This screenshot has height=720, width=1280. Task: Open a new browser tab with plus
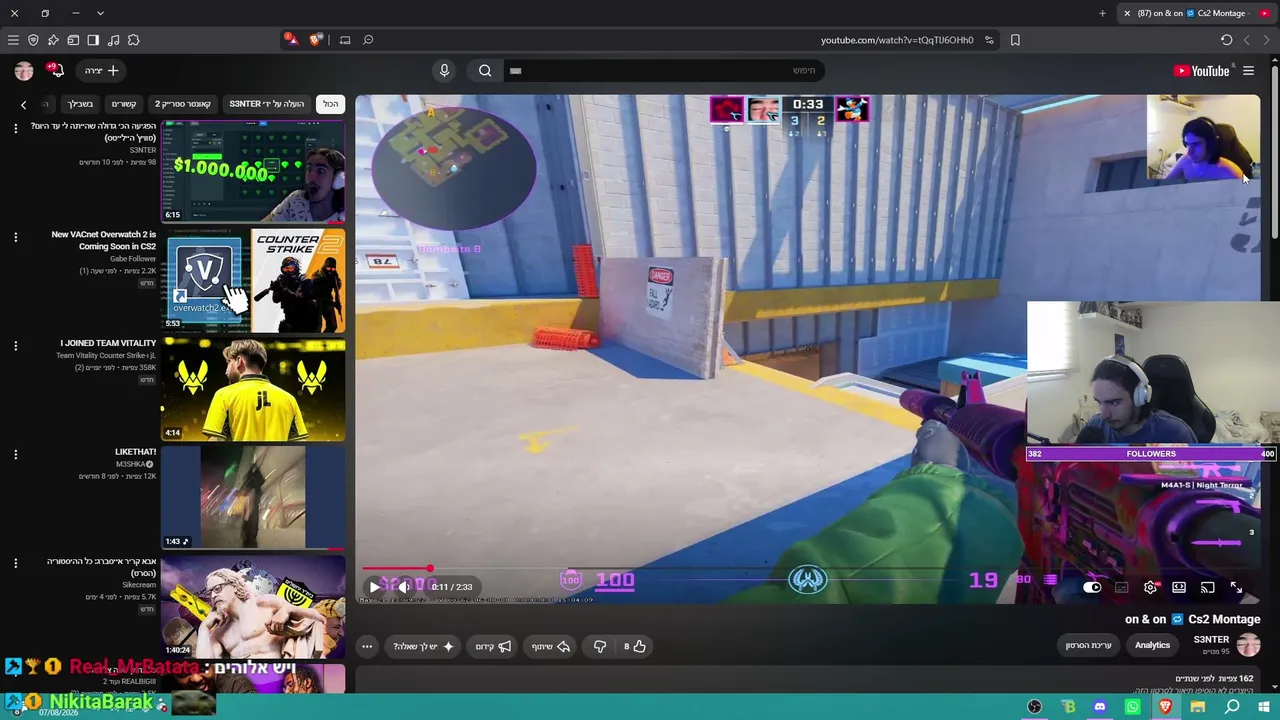(1102, 13)
